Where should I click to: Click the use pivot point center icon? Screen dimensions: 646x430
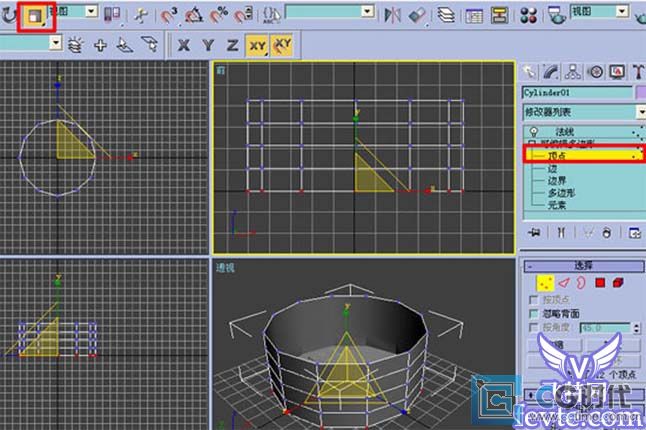point(112,15)
